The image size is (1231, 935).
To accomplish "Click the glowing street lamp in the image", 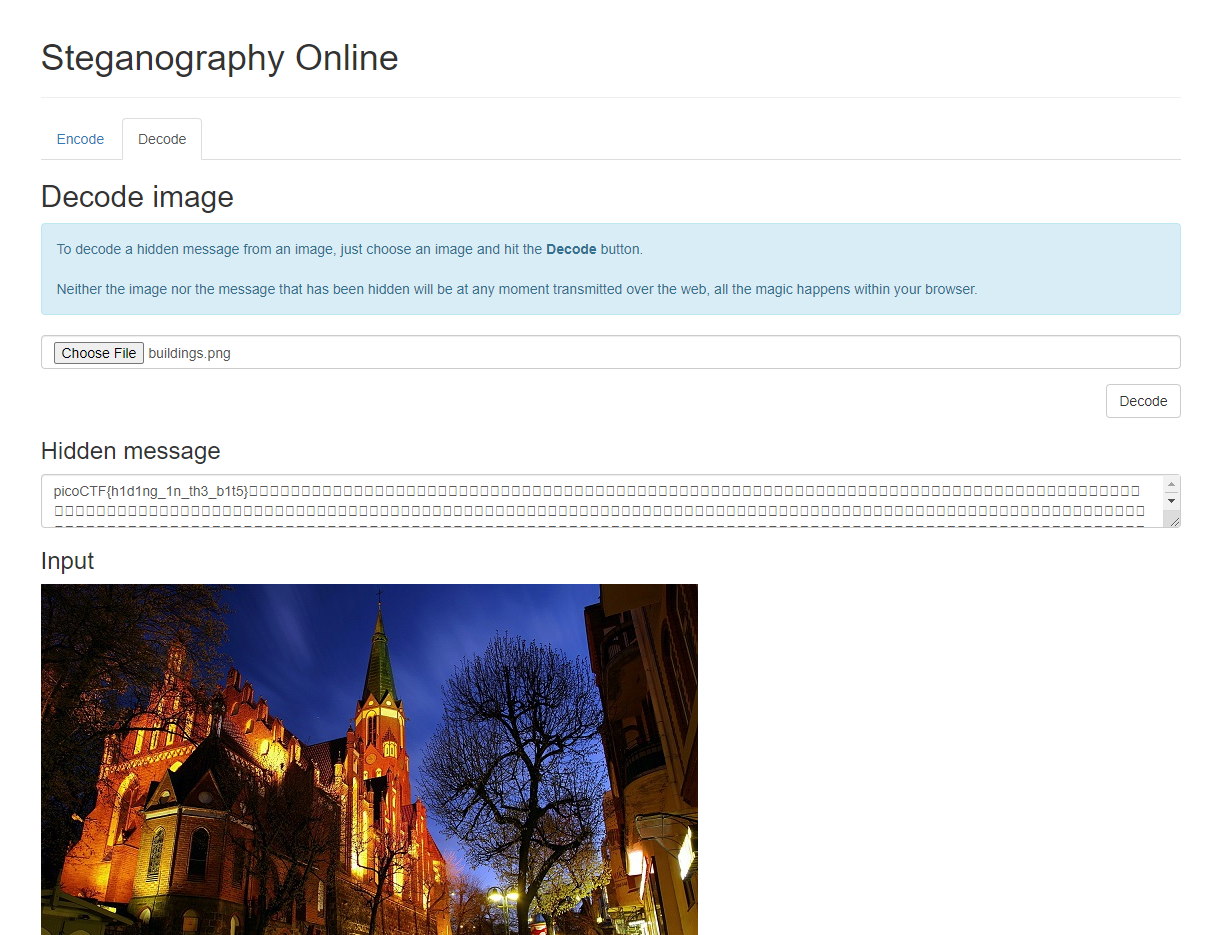I will [502, 897].
